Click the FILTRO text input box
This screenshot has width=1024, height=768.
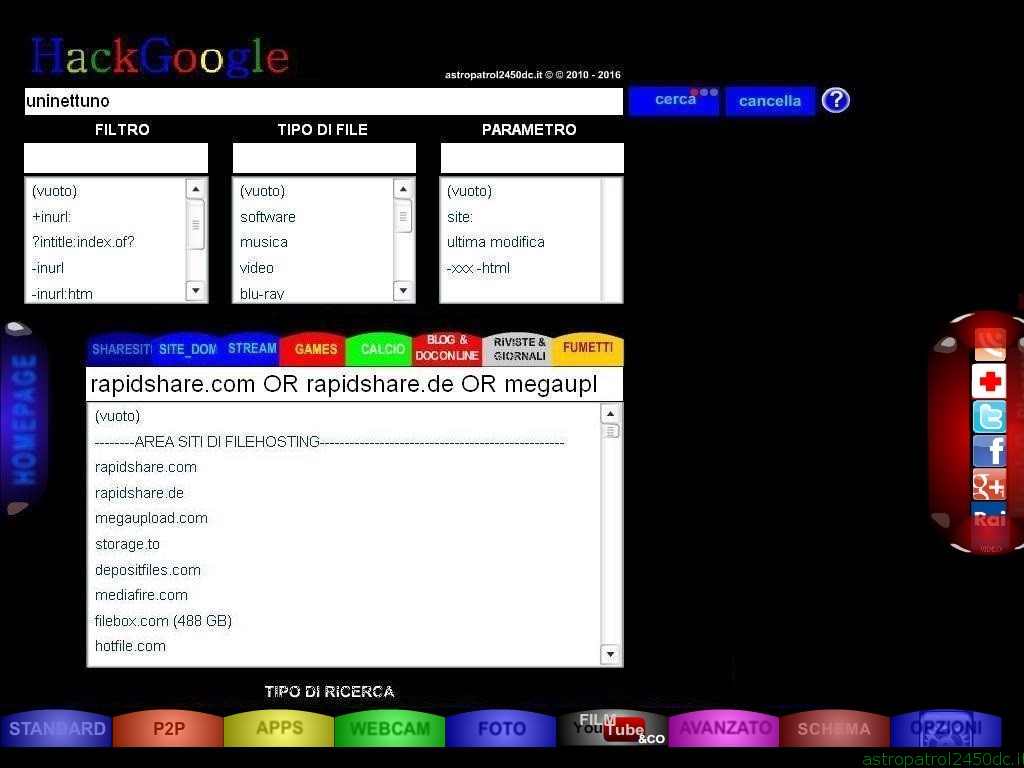click(x=116, y=158)
